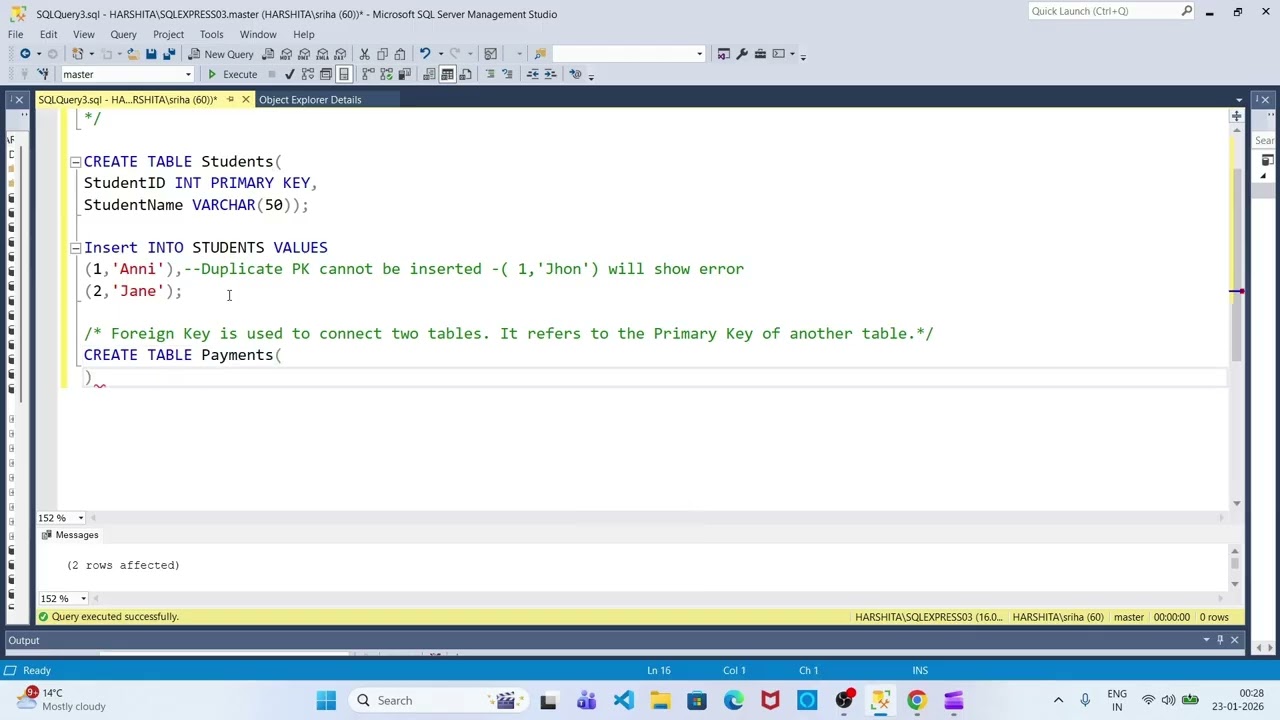Click the Save All icon
The width and height of the screenshot is (1280, 720).
click(x=169, y=54)
